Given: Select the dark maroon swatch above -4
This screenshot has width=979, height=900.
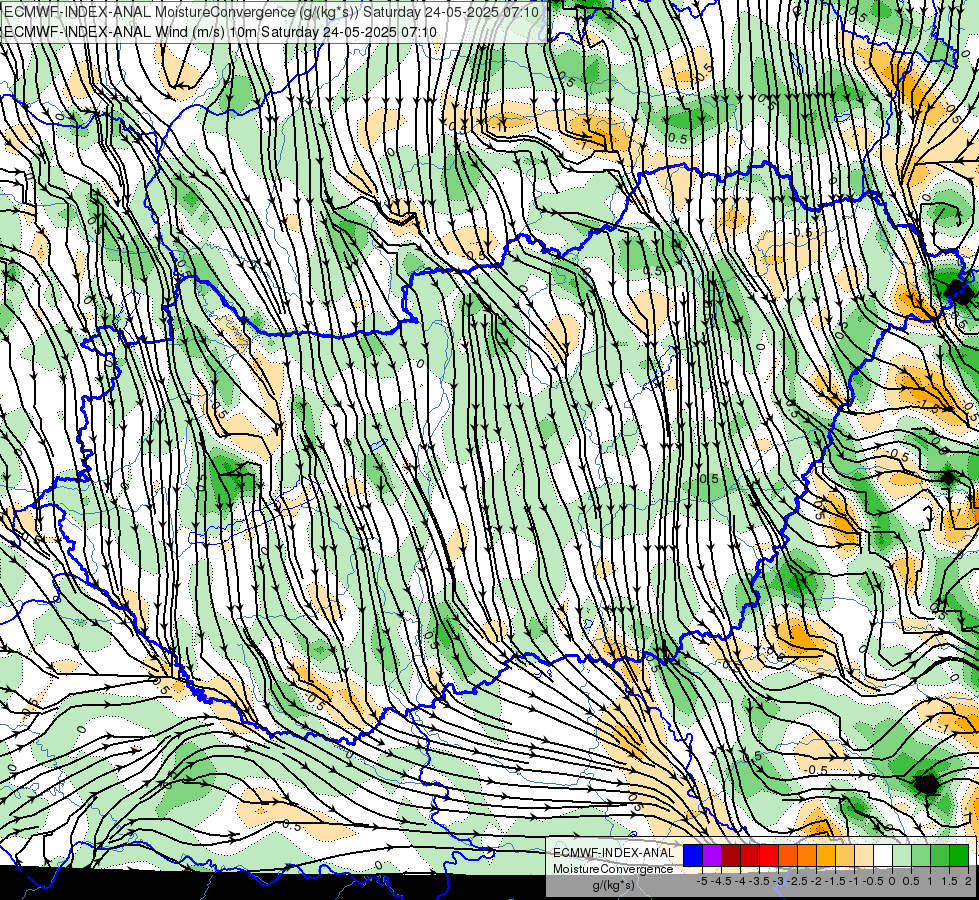Looking at the screenshot, I should 731,855.
